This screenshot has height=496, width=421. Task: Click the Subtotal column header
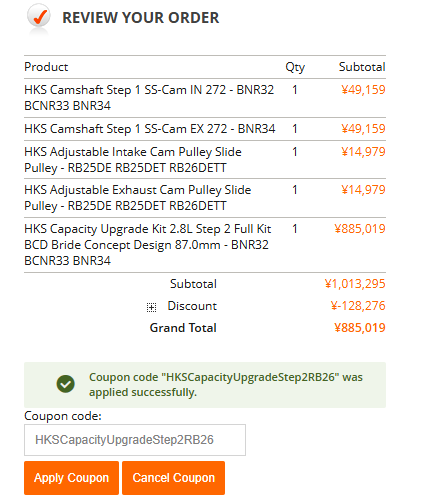click(x=362, y=67)
